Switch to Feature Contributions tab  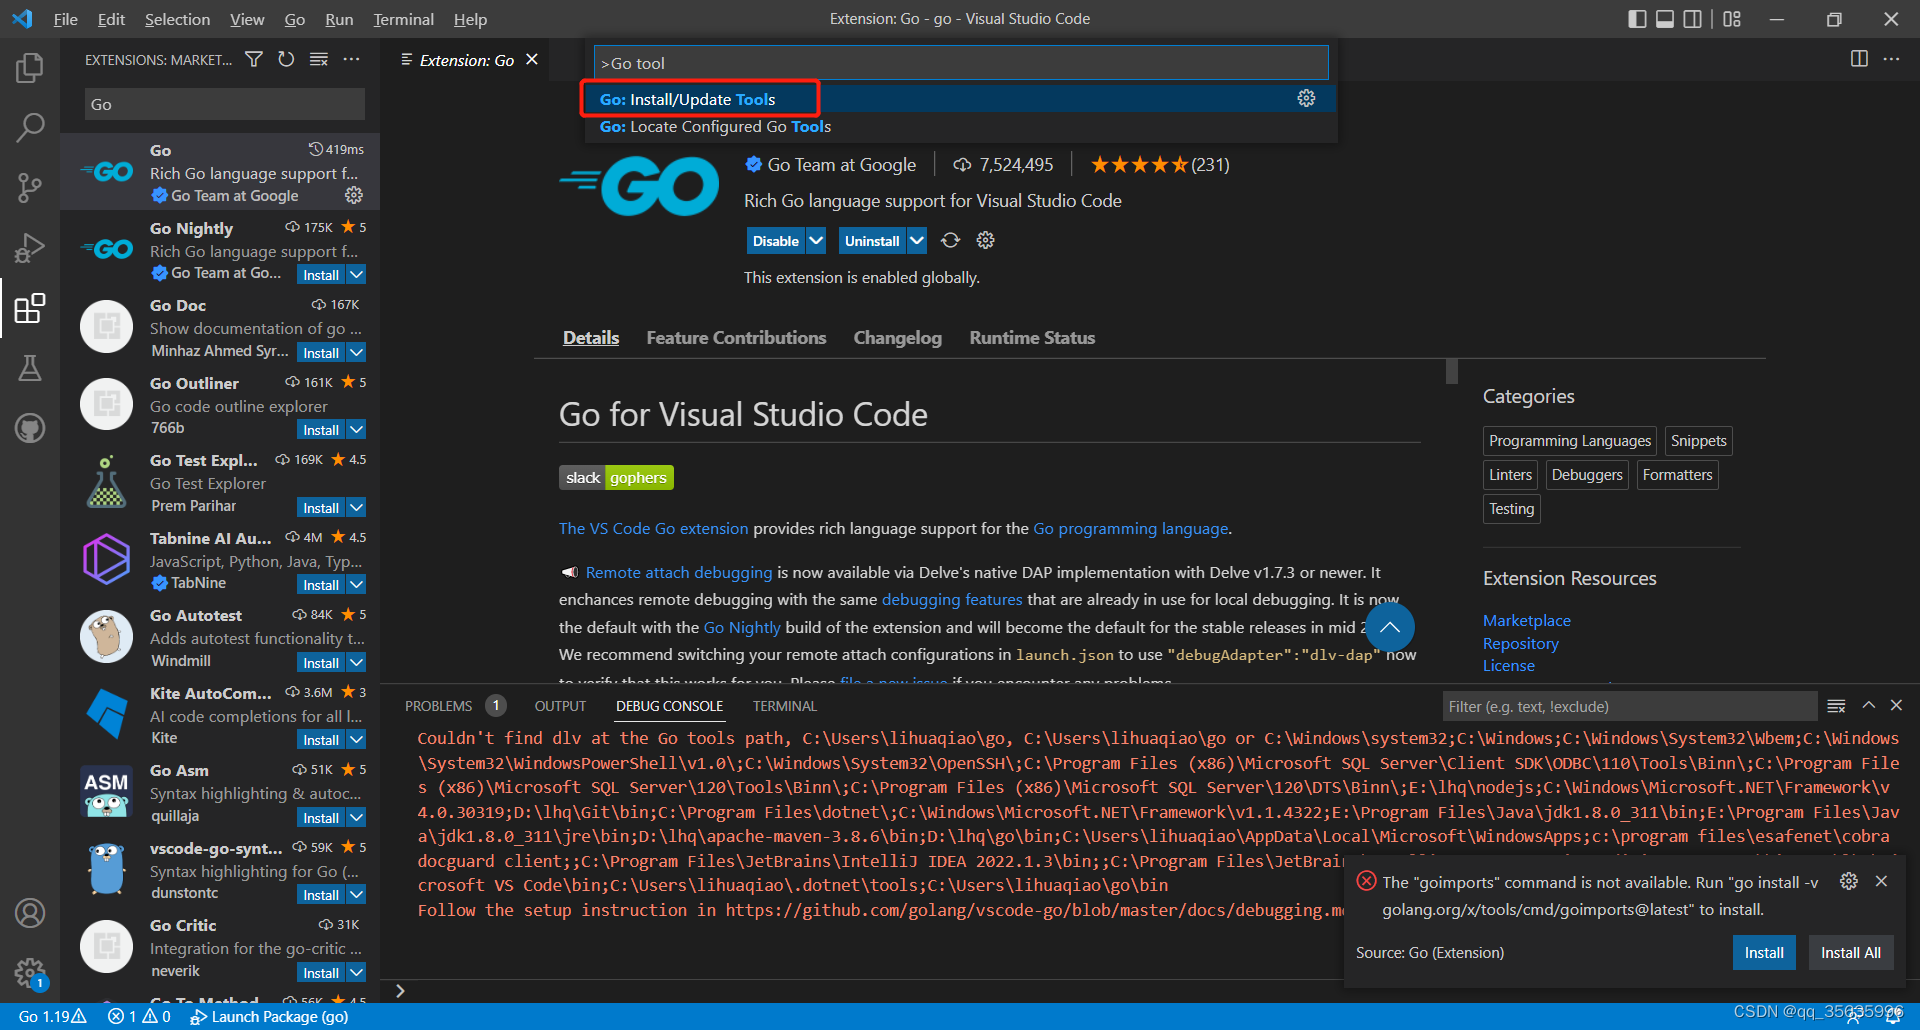pyautogui.click(x=736, y=338)
